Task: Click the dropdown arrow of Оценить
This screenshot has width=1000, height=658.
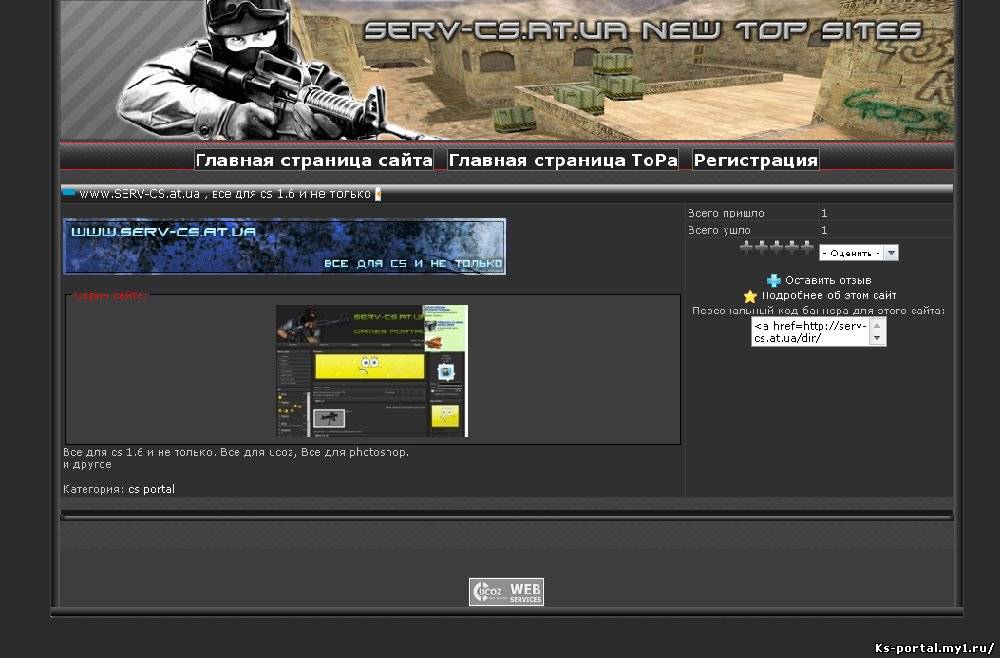Action: (892, 253)
